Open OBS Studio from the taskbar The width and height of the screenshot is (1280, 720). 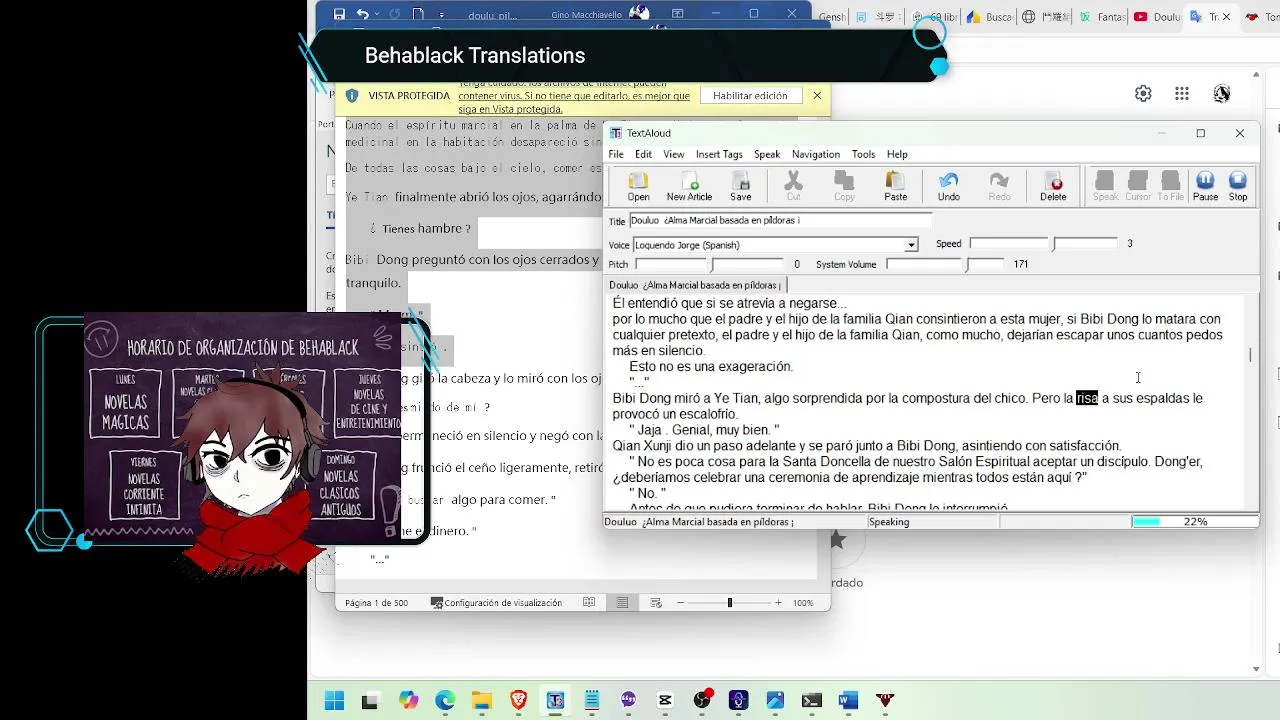702,700
